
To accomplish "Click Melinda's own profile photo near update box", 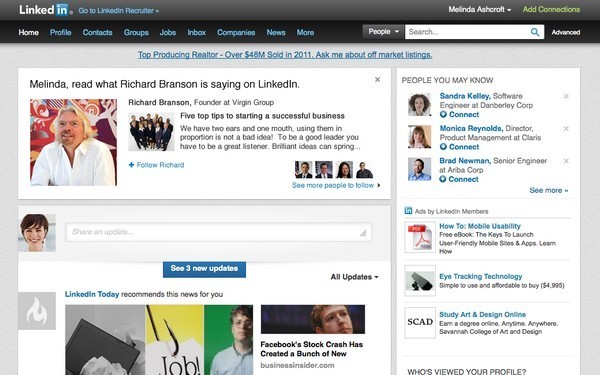I will coord(37,233).
